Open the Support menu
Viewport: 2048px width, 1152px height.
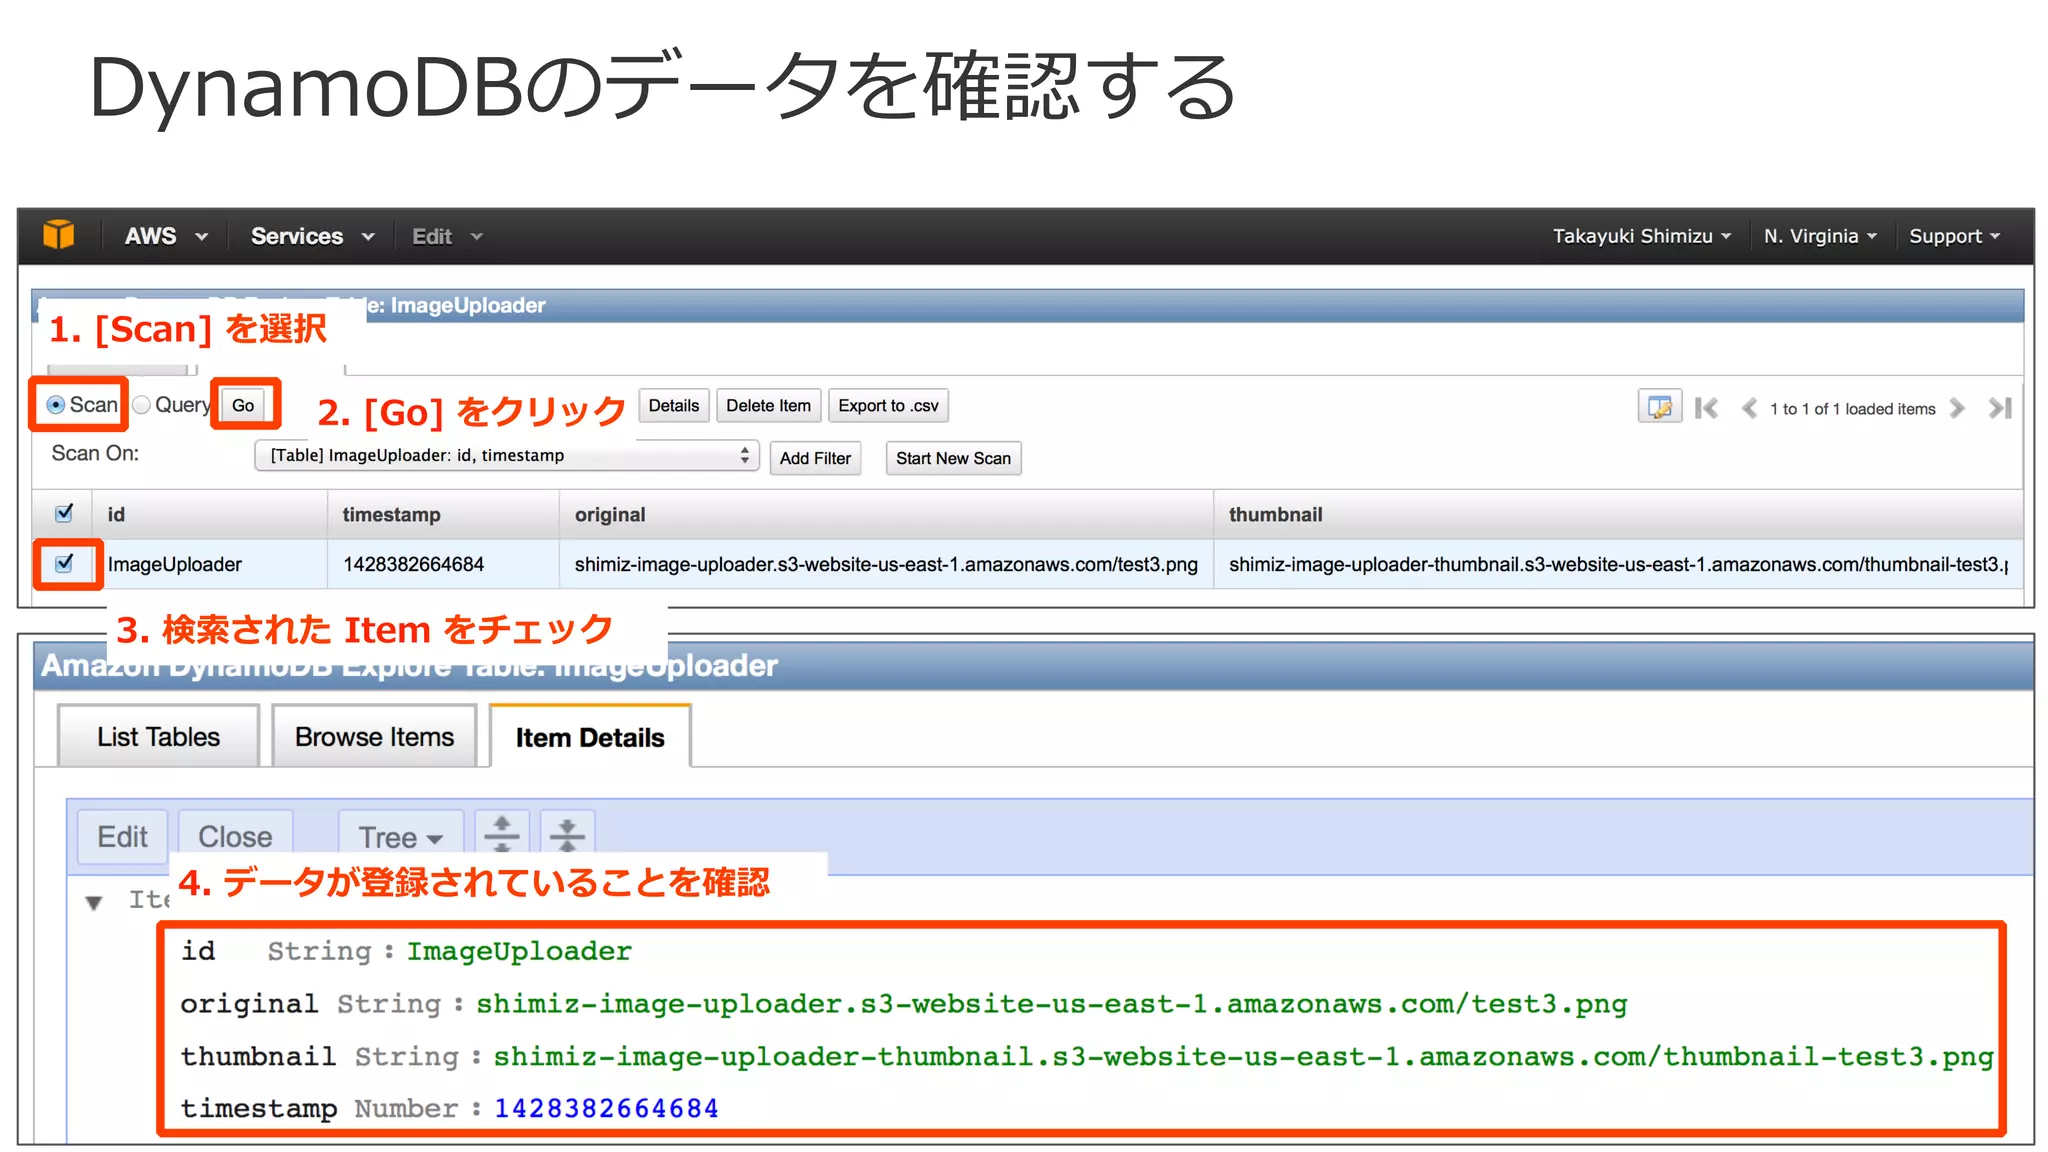1954,236
